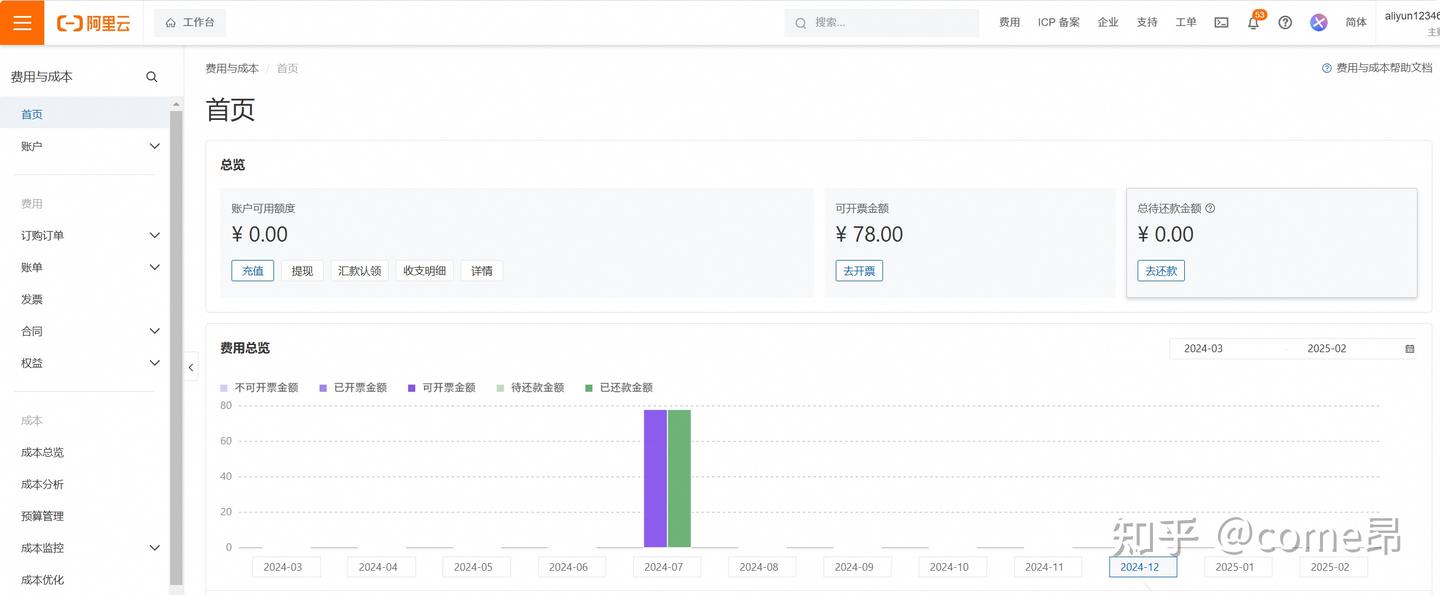
Task: Click the 充值 button
Action: click(x=252, y=271)
